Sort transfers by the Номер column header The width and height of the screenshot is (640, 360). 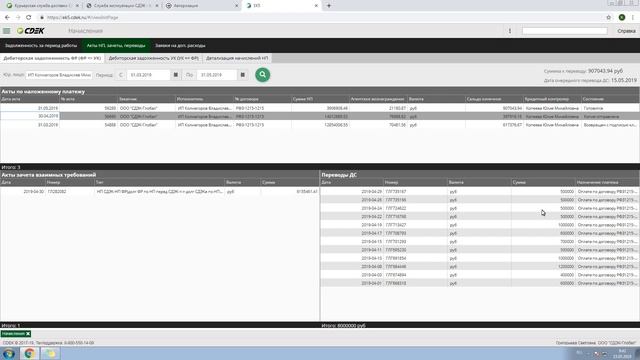pos(415,182)
